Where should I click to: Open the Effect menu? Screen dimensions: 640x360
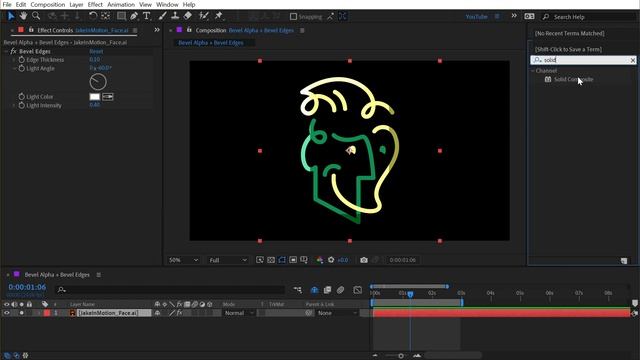[x=95, y=4]
